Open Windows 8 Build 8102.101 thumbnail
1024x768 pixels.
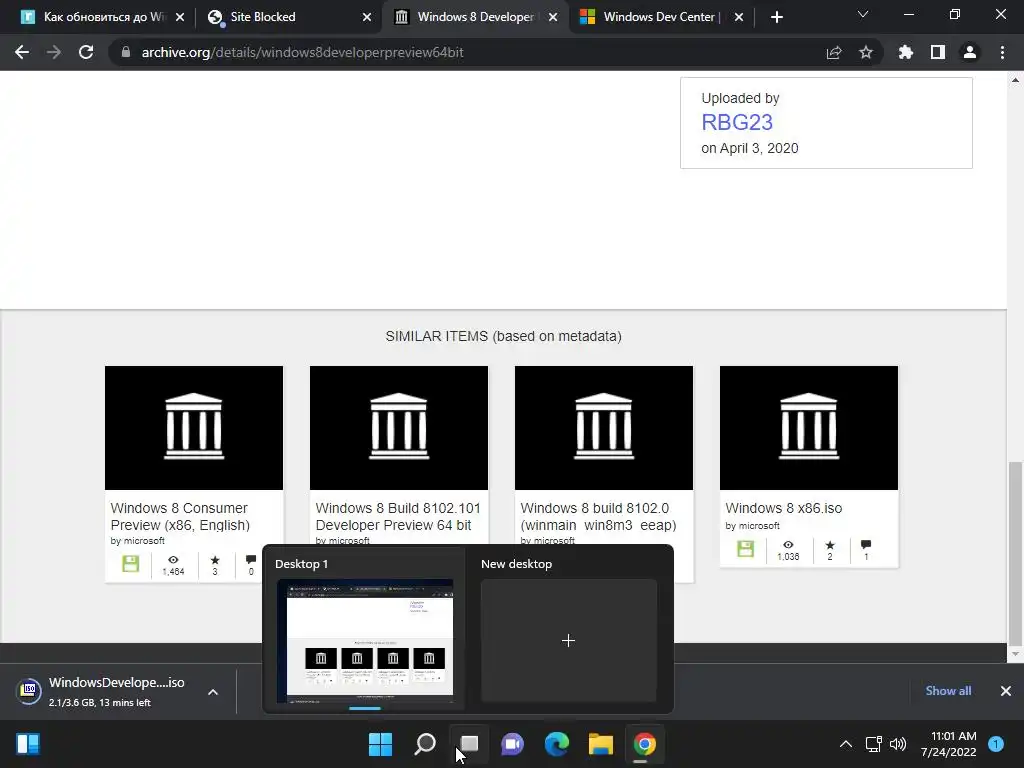pos(399,428)
